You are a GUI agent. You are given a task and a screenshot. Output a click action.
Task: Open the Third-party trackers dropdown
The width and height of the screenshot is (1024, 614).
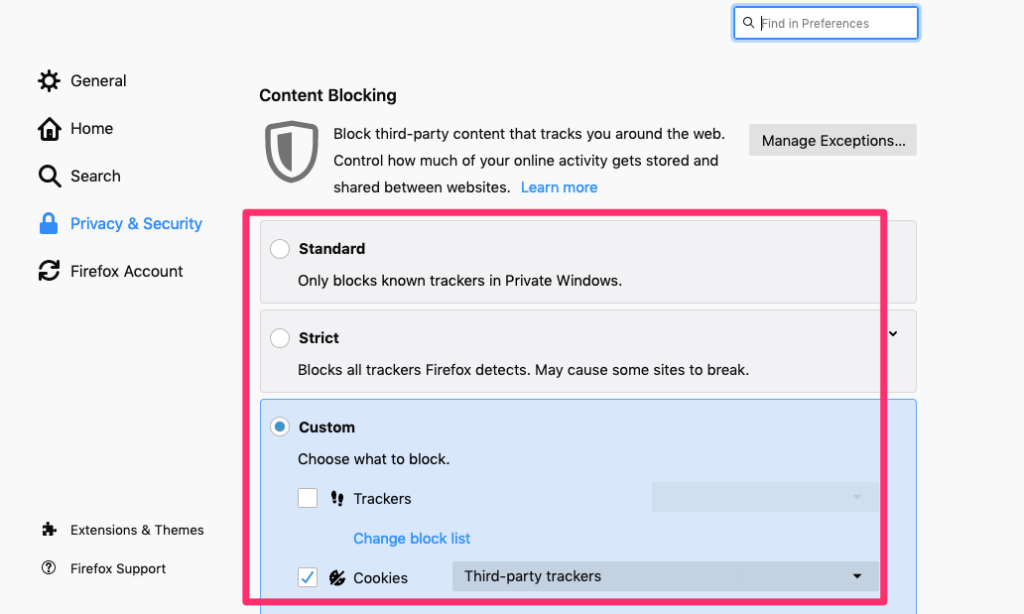click(x=665, y=576)
